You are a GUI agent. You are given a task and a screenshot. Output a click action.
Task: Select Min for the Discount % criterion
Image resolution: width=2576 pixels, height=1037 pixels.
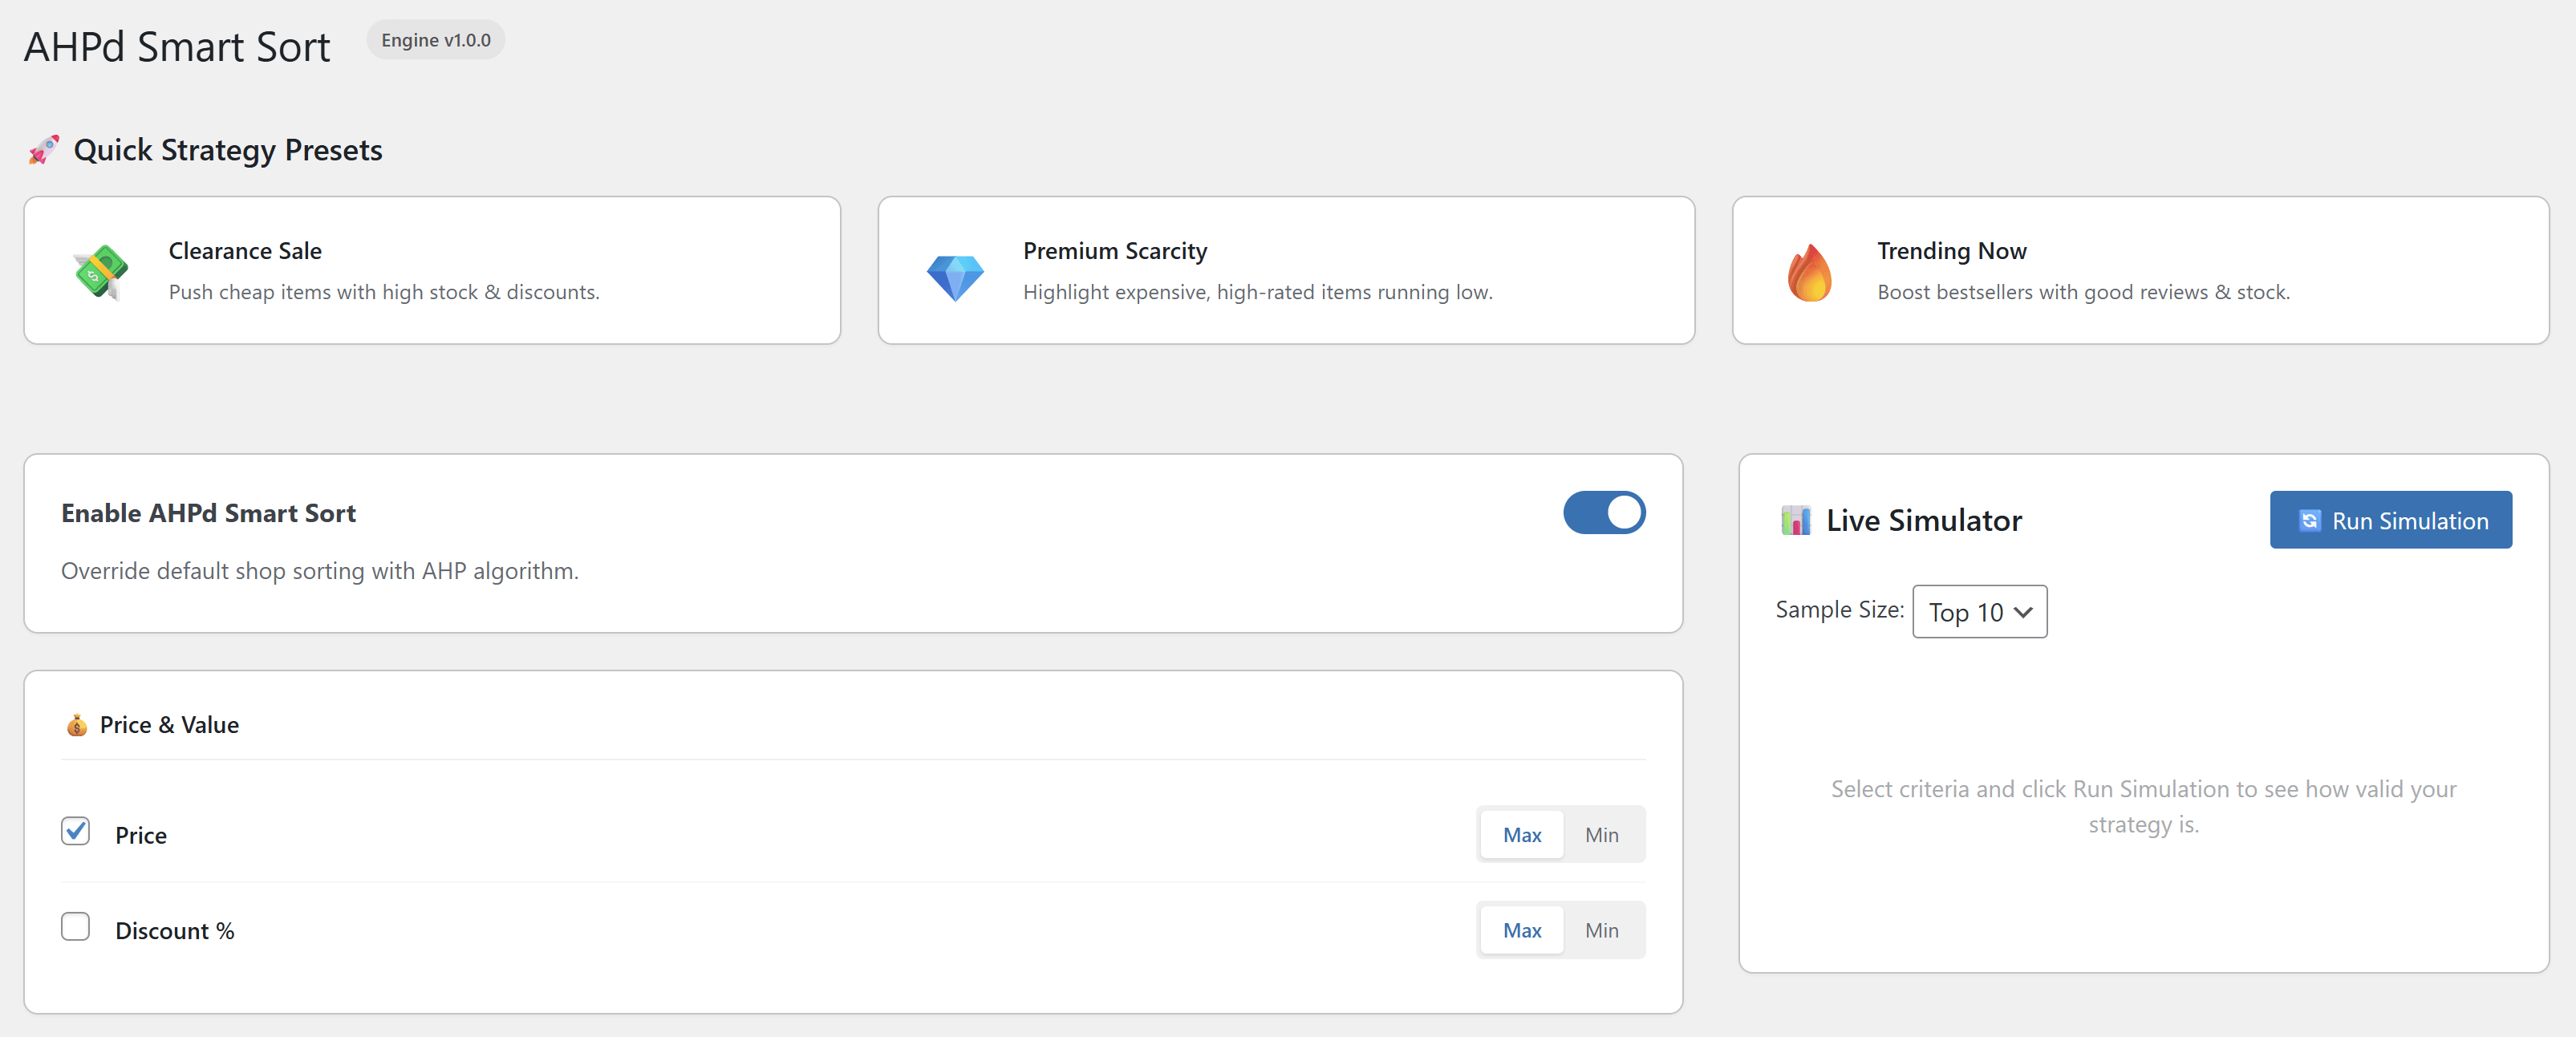[x=1601, y=930]
